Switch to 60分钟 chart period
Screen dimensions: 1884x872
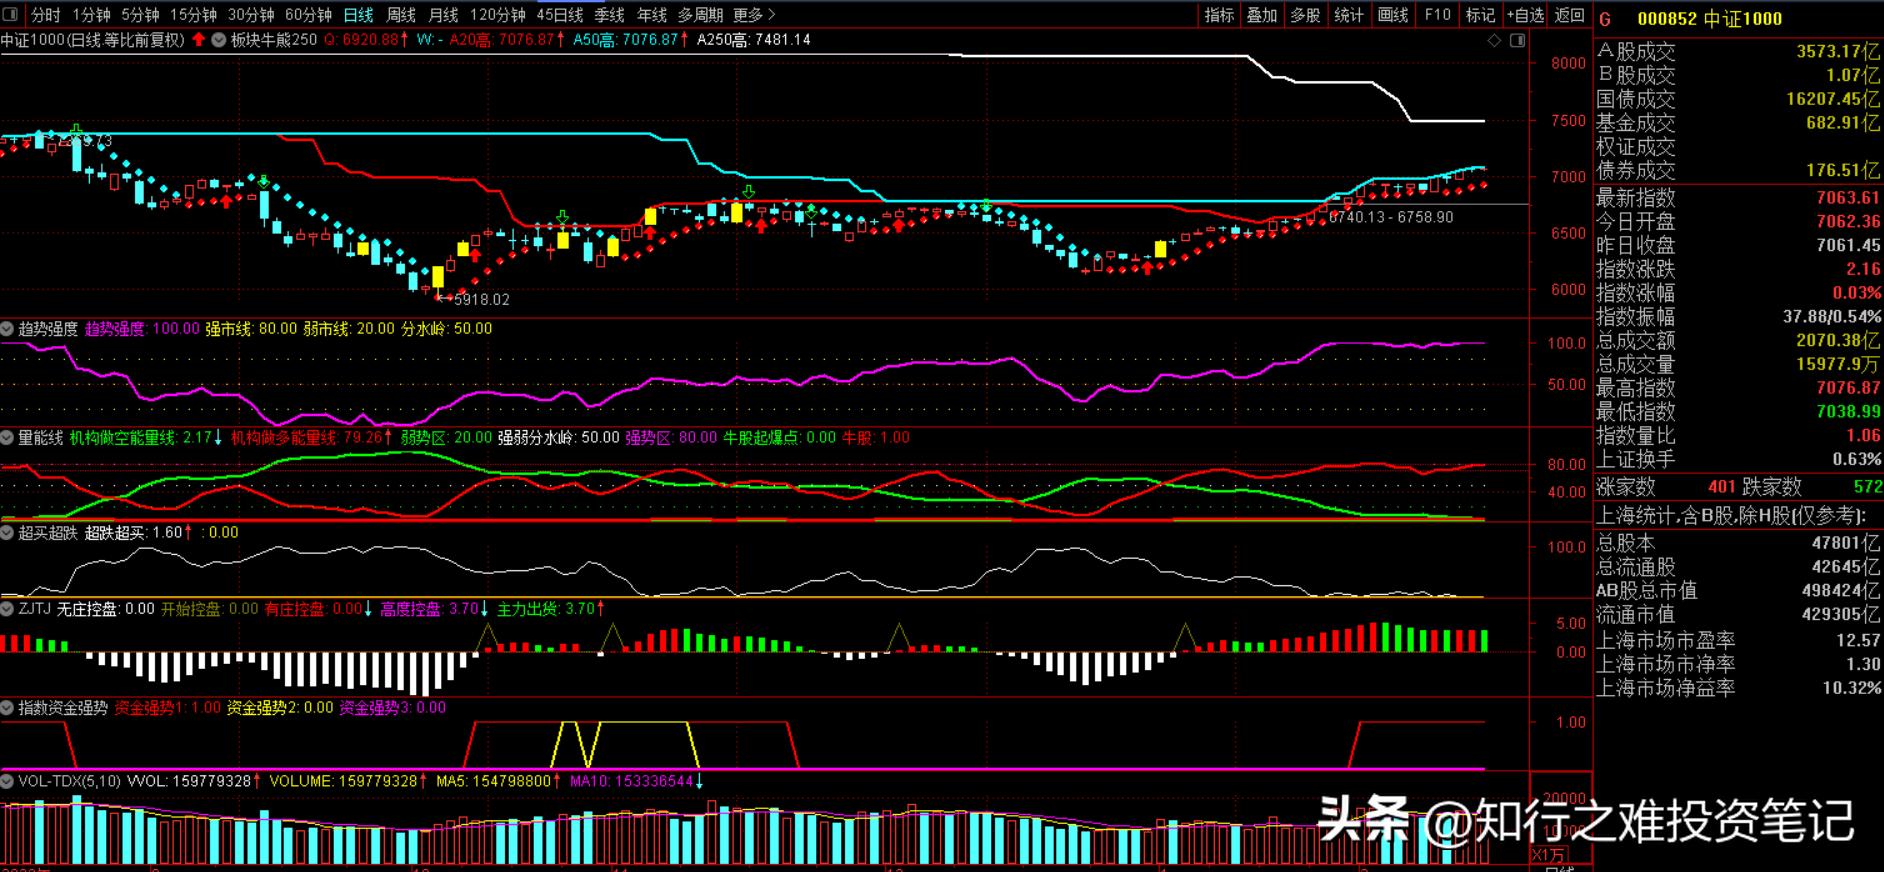point(308,15)
